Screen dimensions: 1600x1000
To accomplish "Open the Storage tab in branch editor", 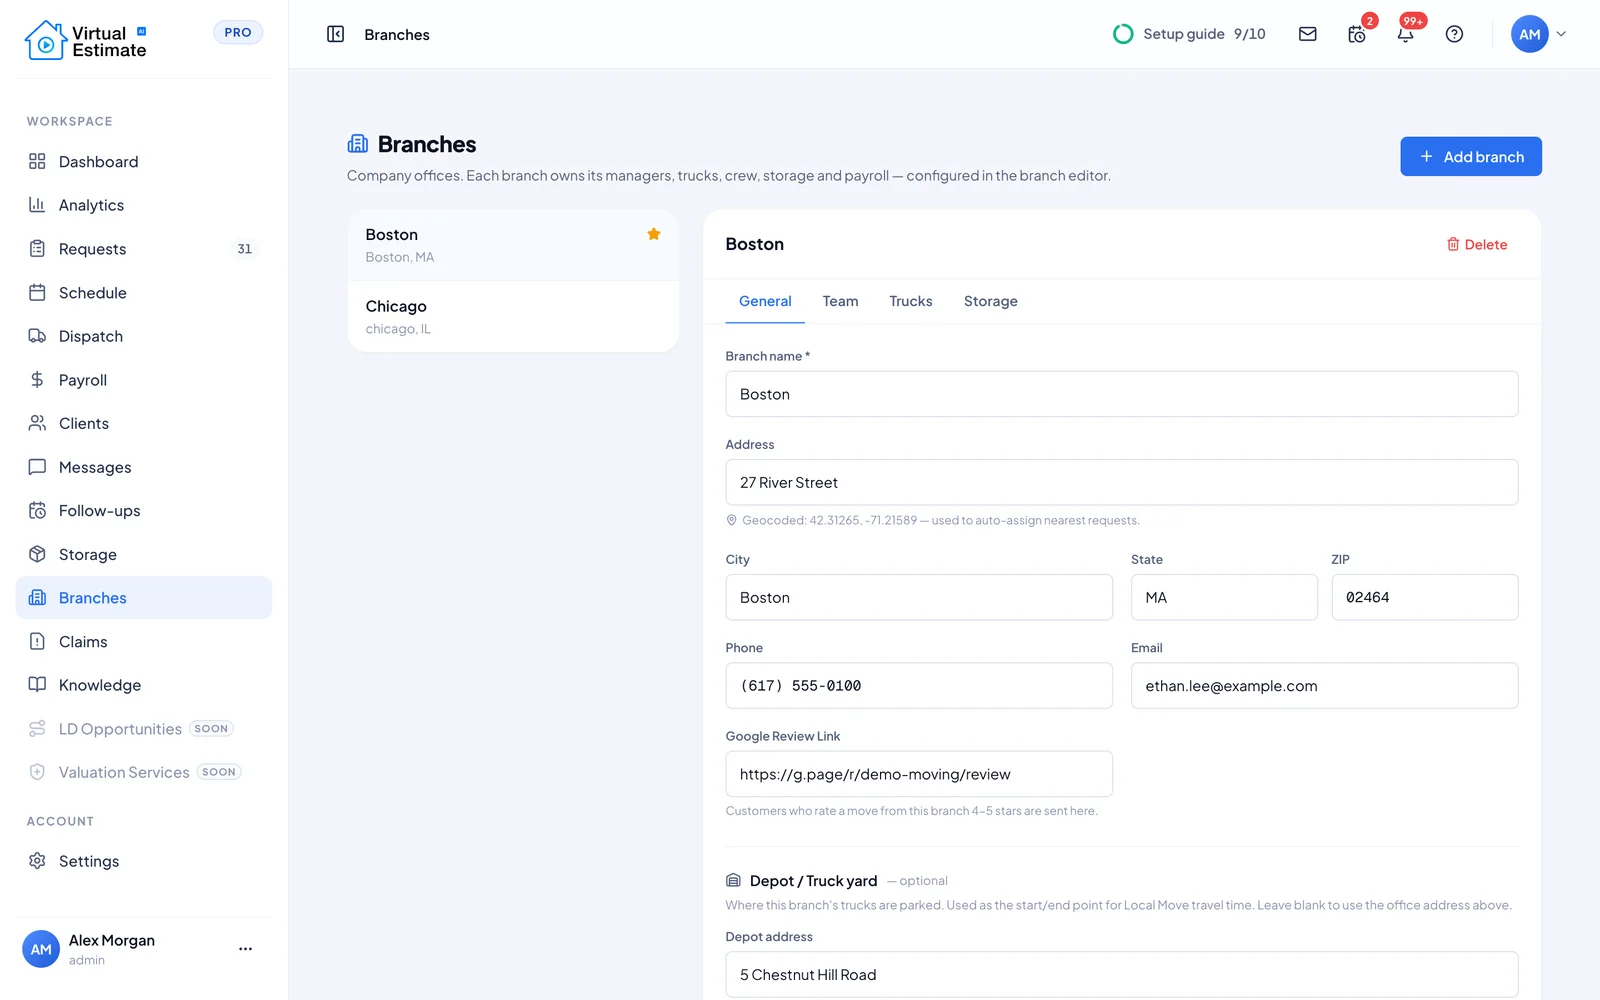I will [991, 301].
